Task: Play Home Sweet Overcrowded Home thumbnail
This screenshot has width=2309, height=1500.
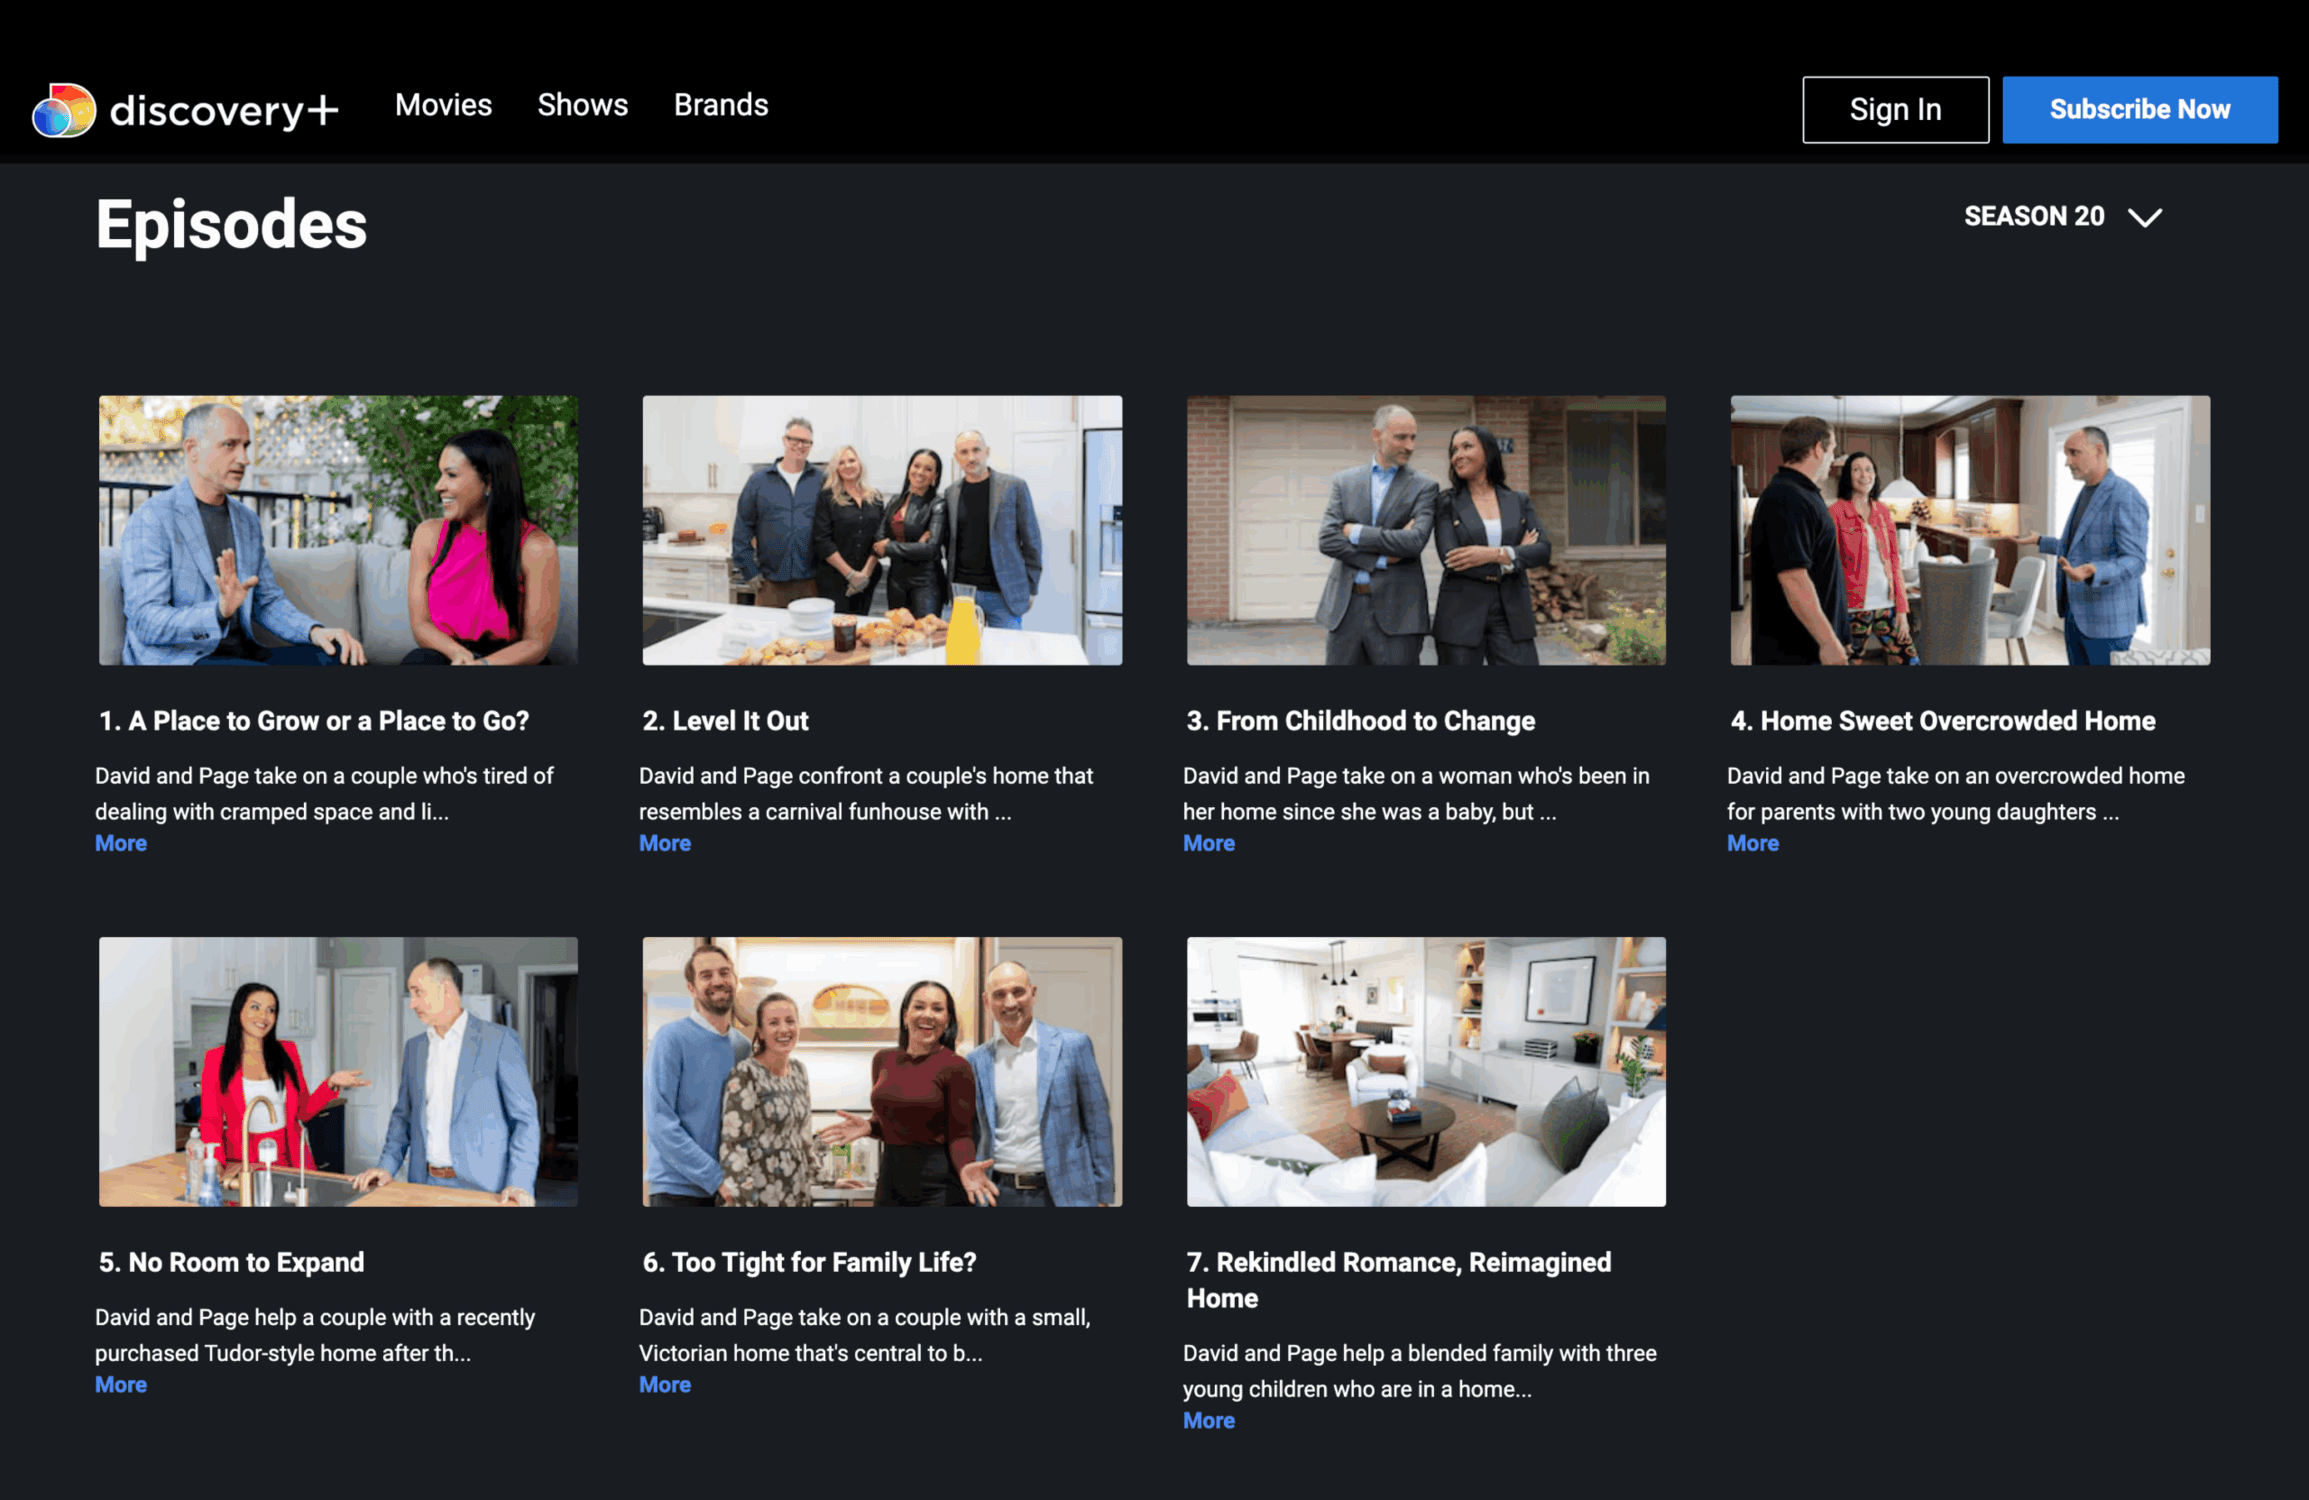Action: [x=1969, y=530]
